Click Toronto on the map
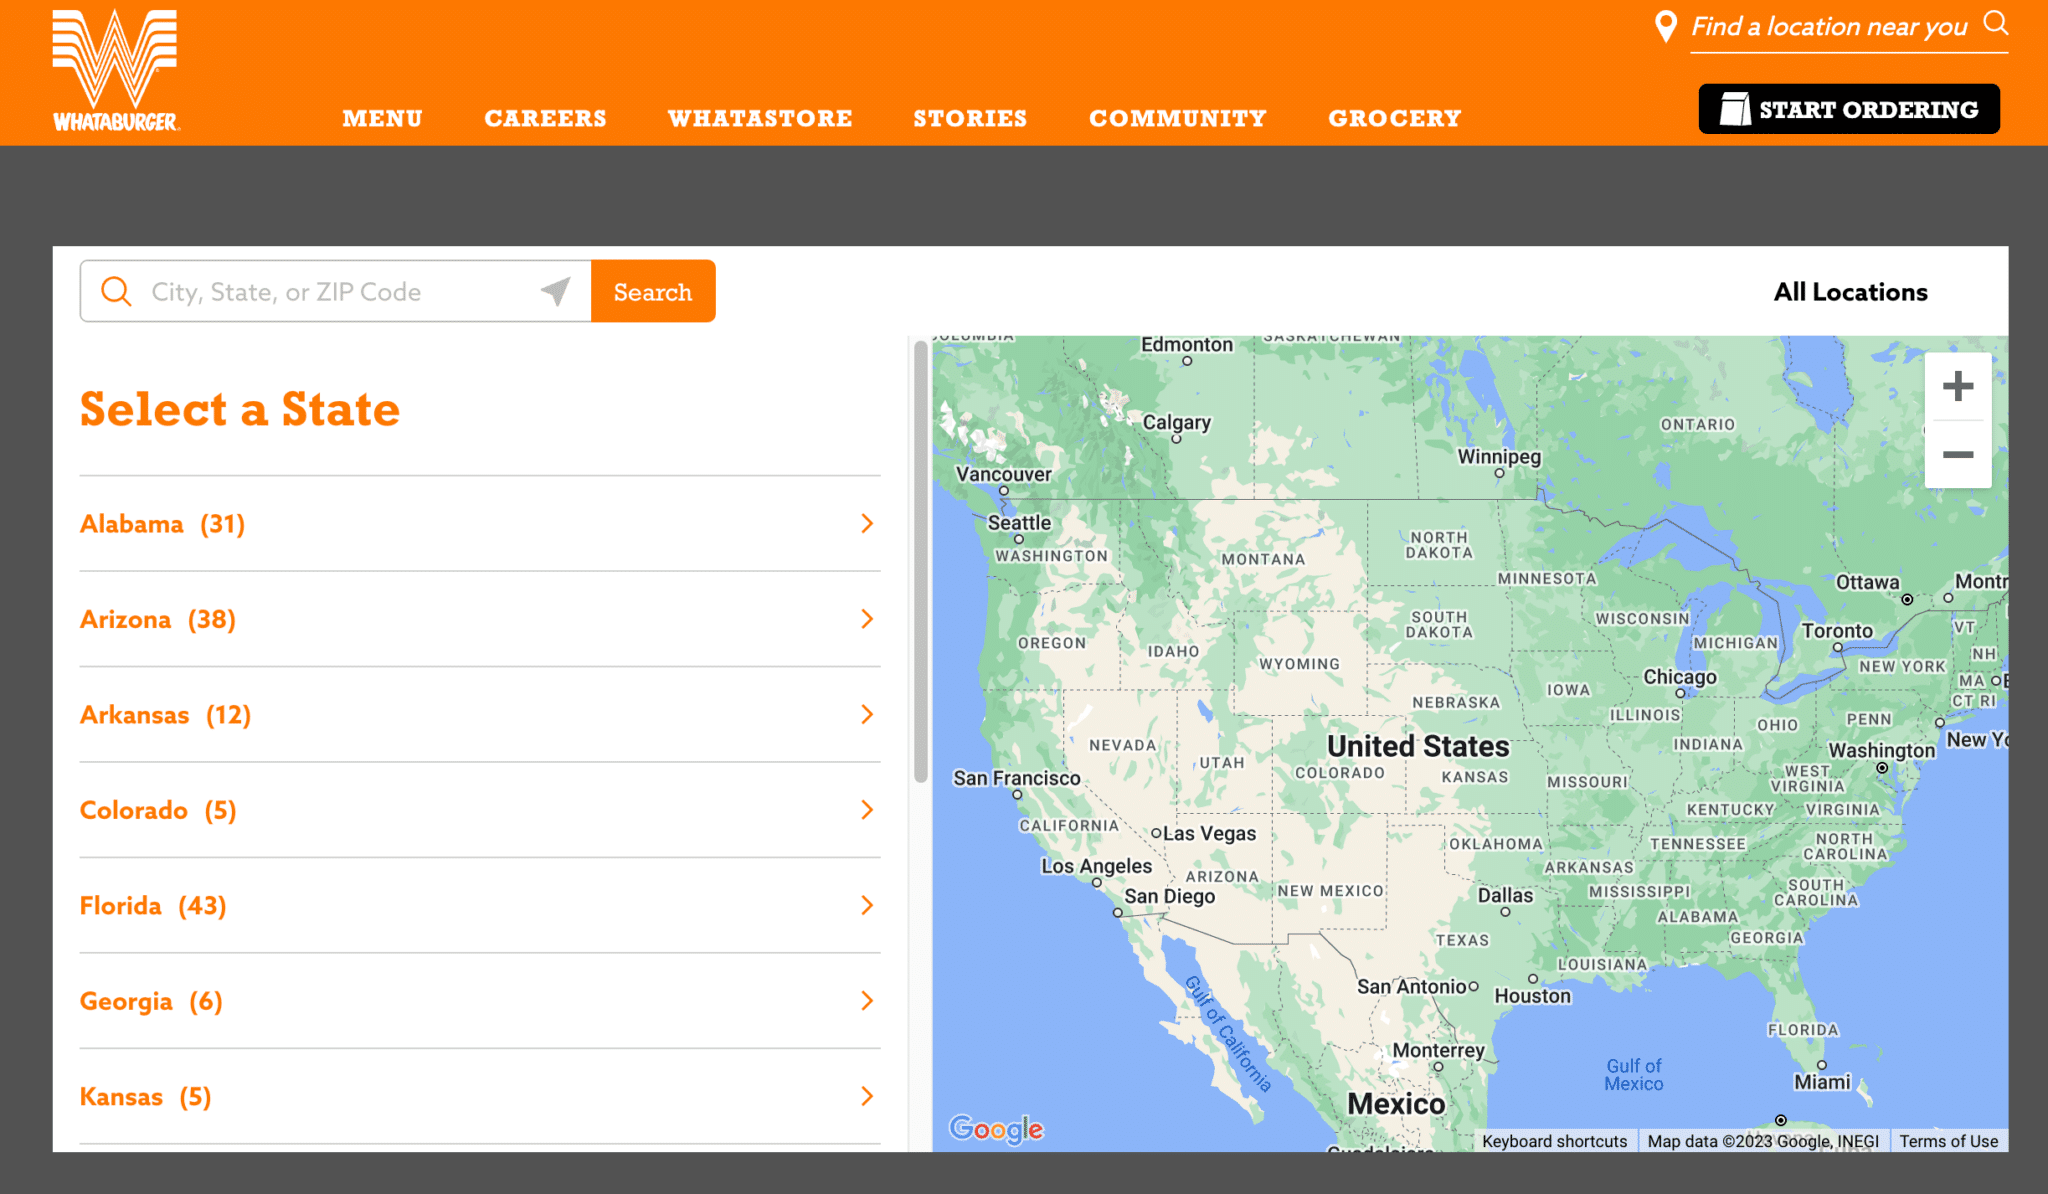 coord(1837,631)
